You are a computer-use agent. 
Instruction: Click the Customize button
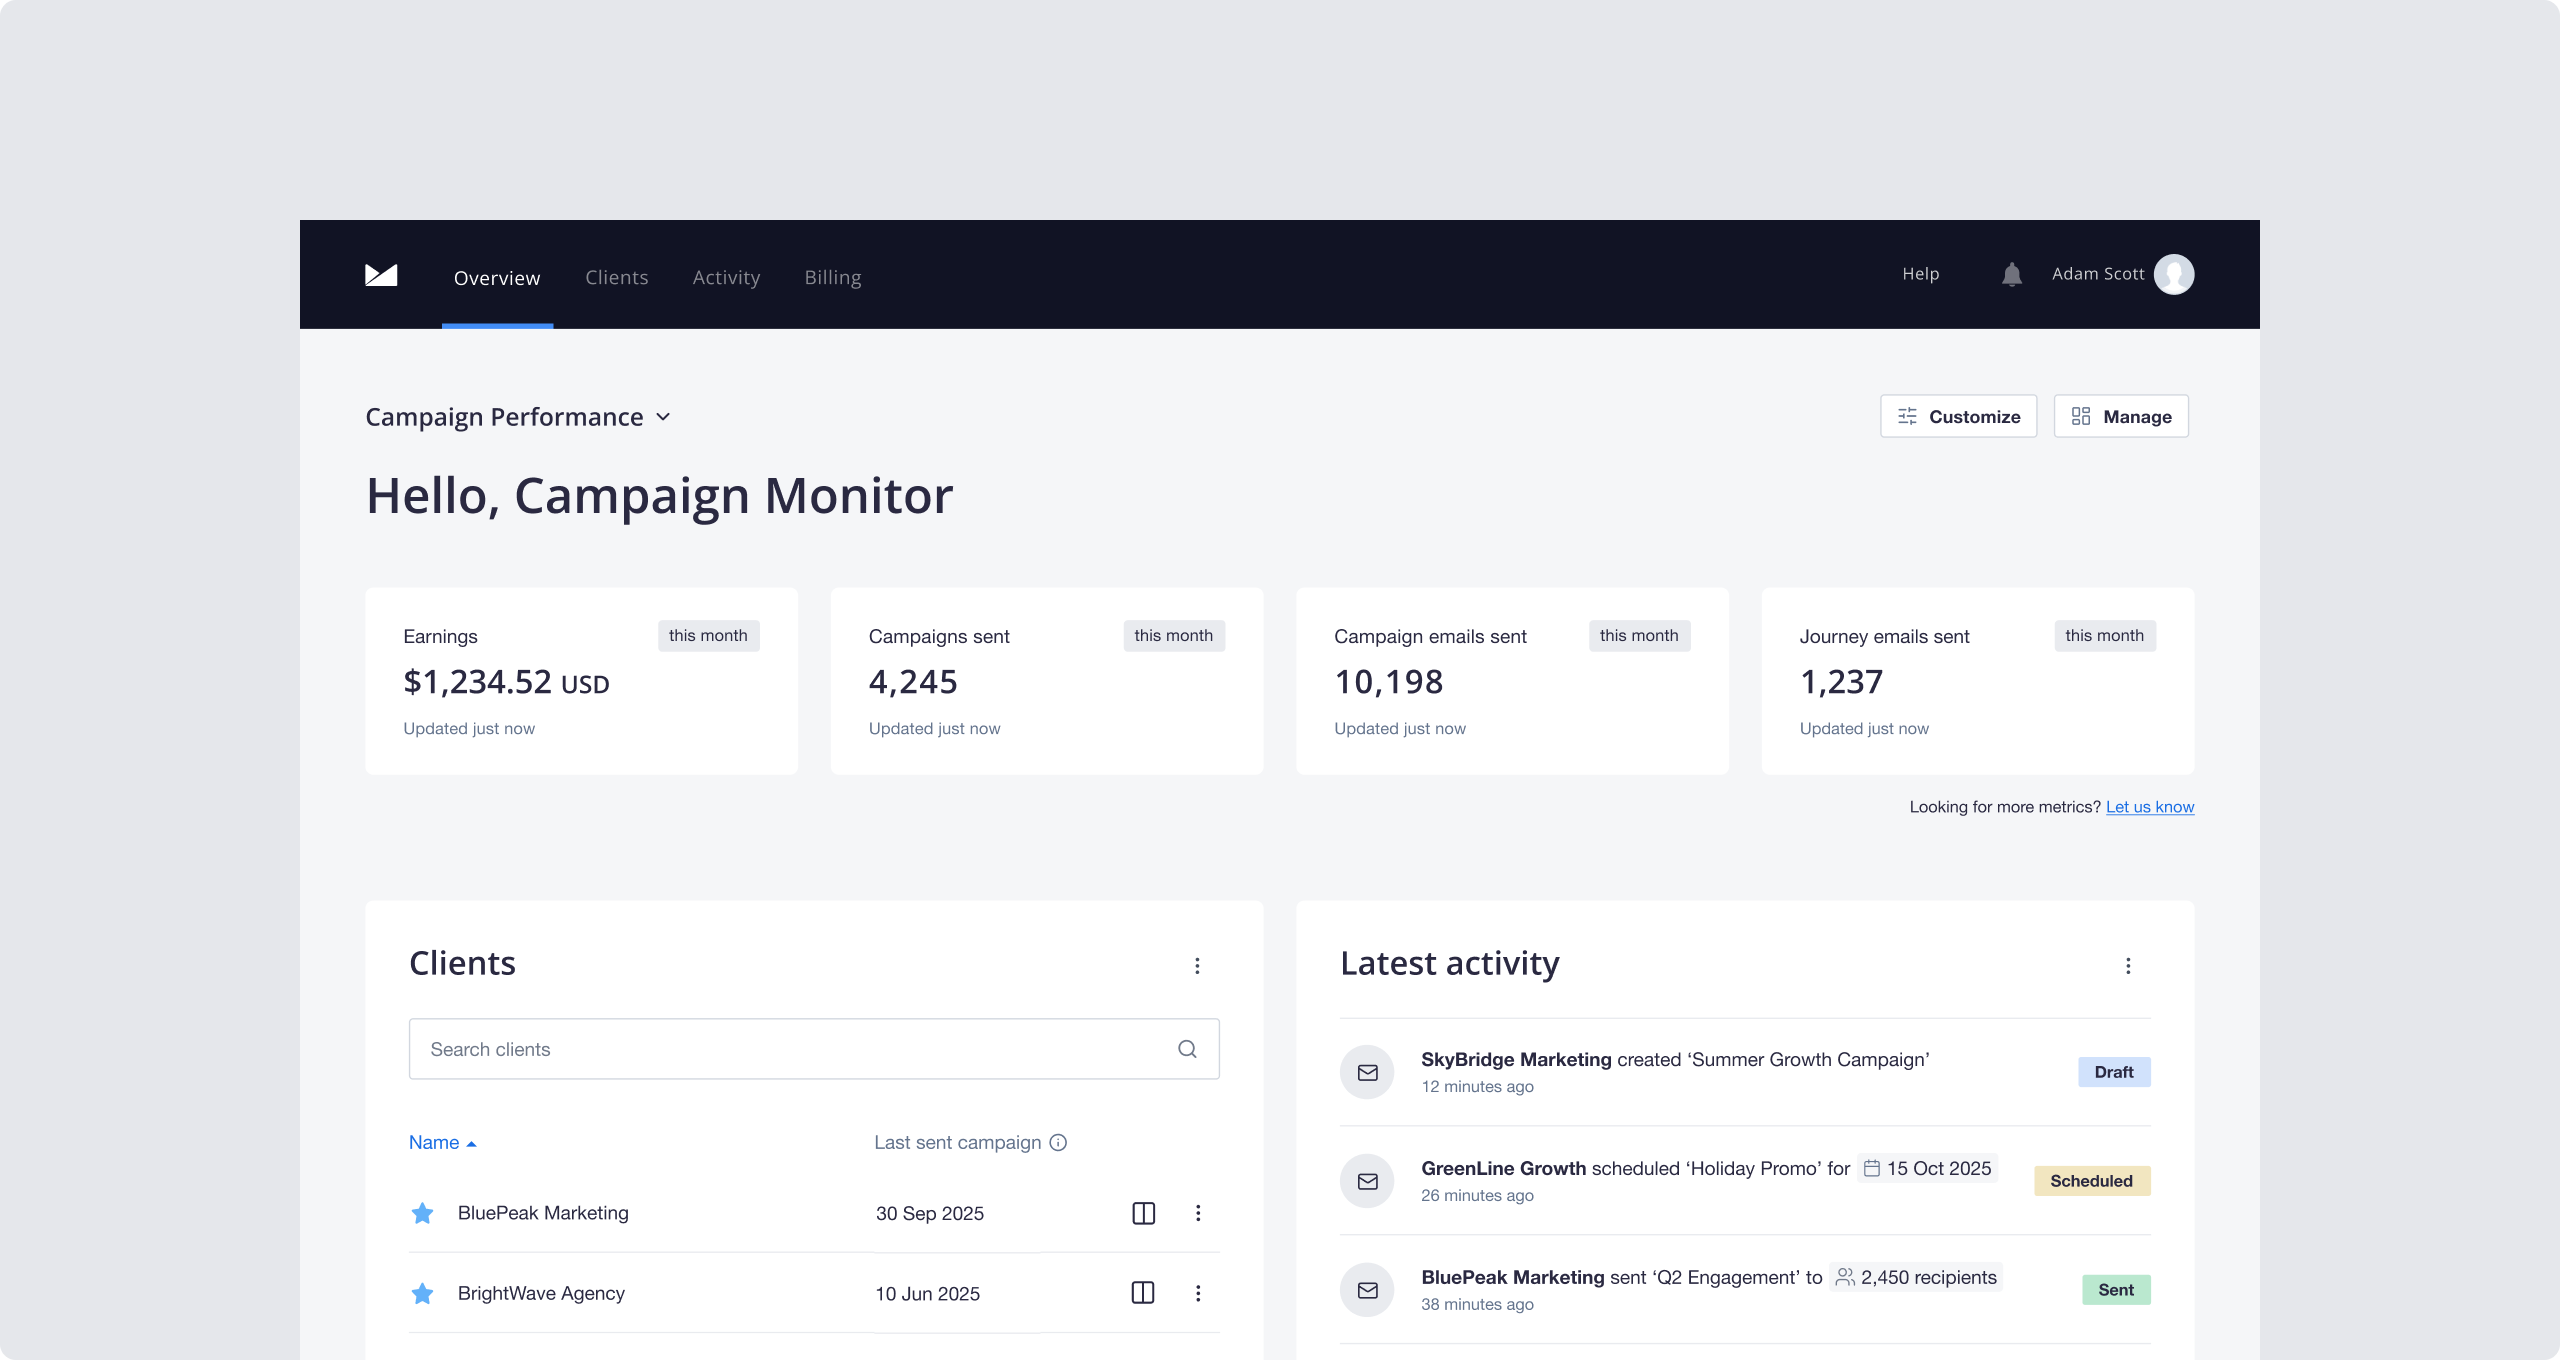point(1958,416)
